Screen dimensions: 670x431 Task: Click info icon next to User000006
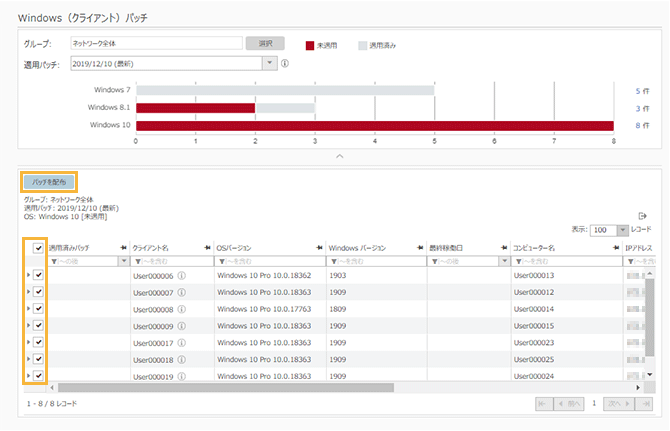tap(182, 276)
